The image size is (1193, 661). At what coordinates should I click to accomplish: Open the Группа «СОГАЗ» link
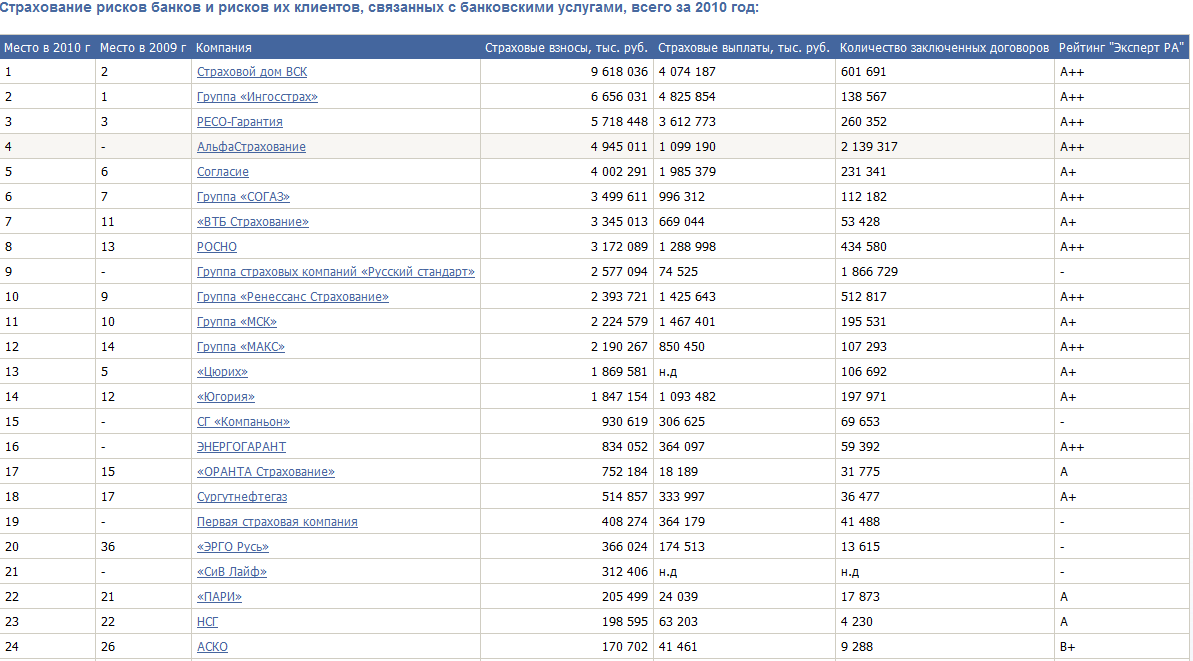[x=243, y=197]
